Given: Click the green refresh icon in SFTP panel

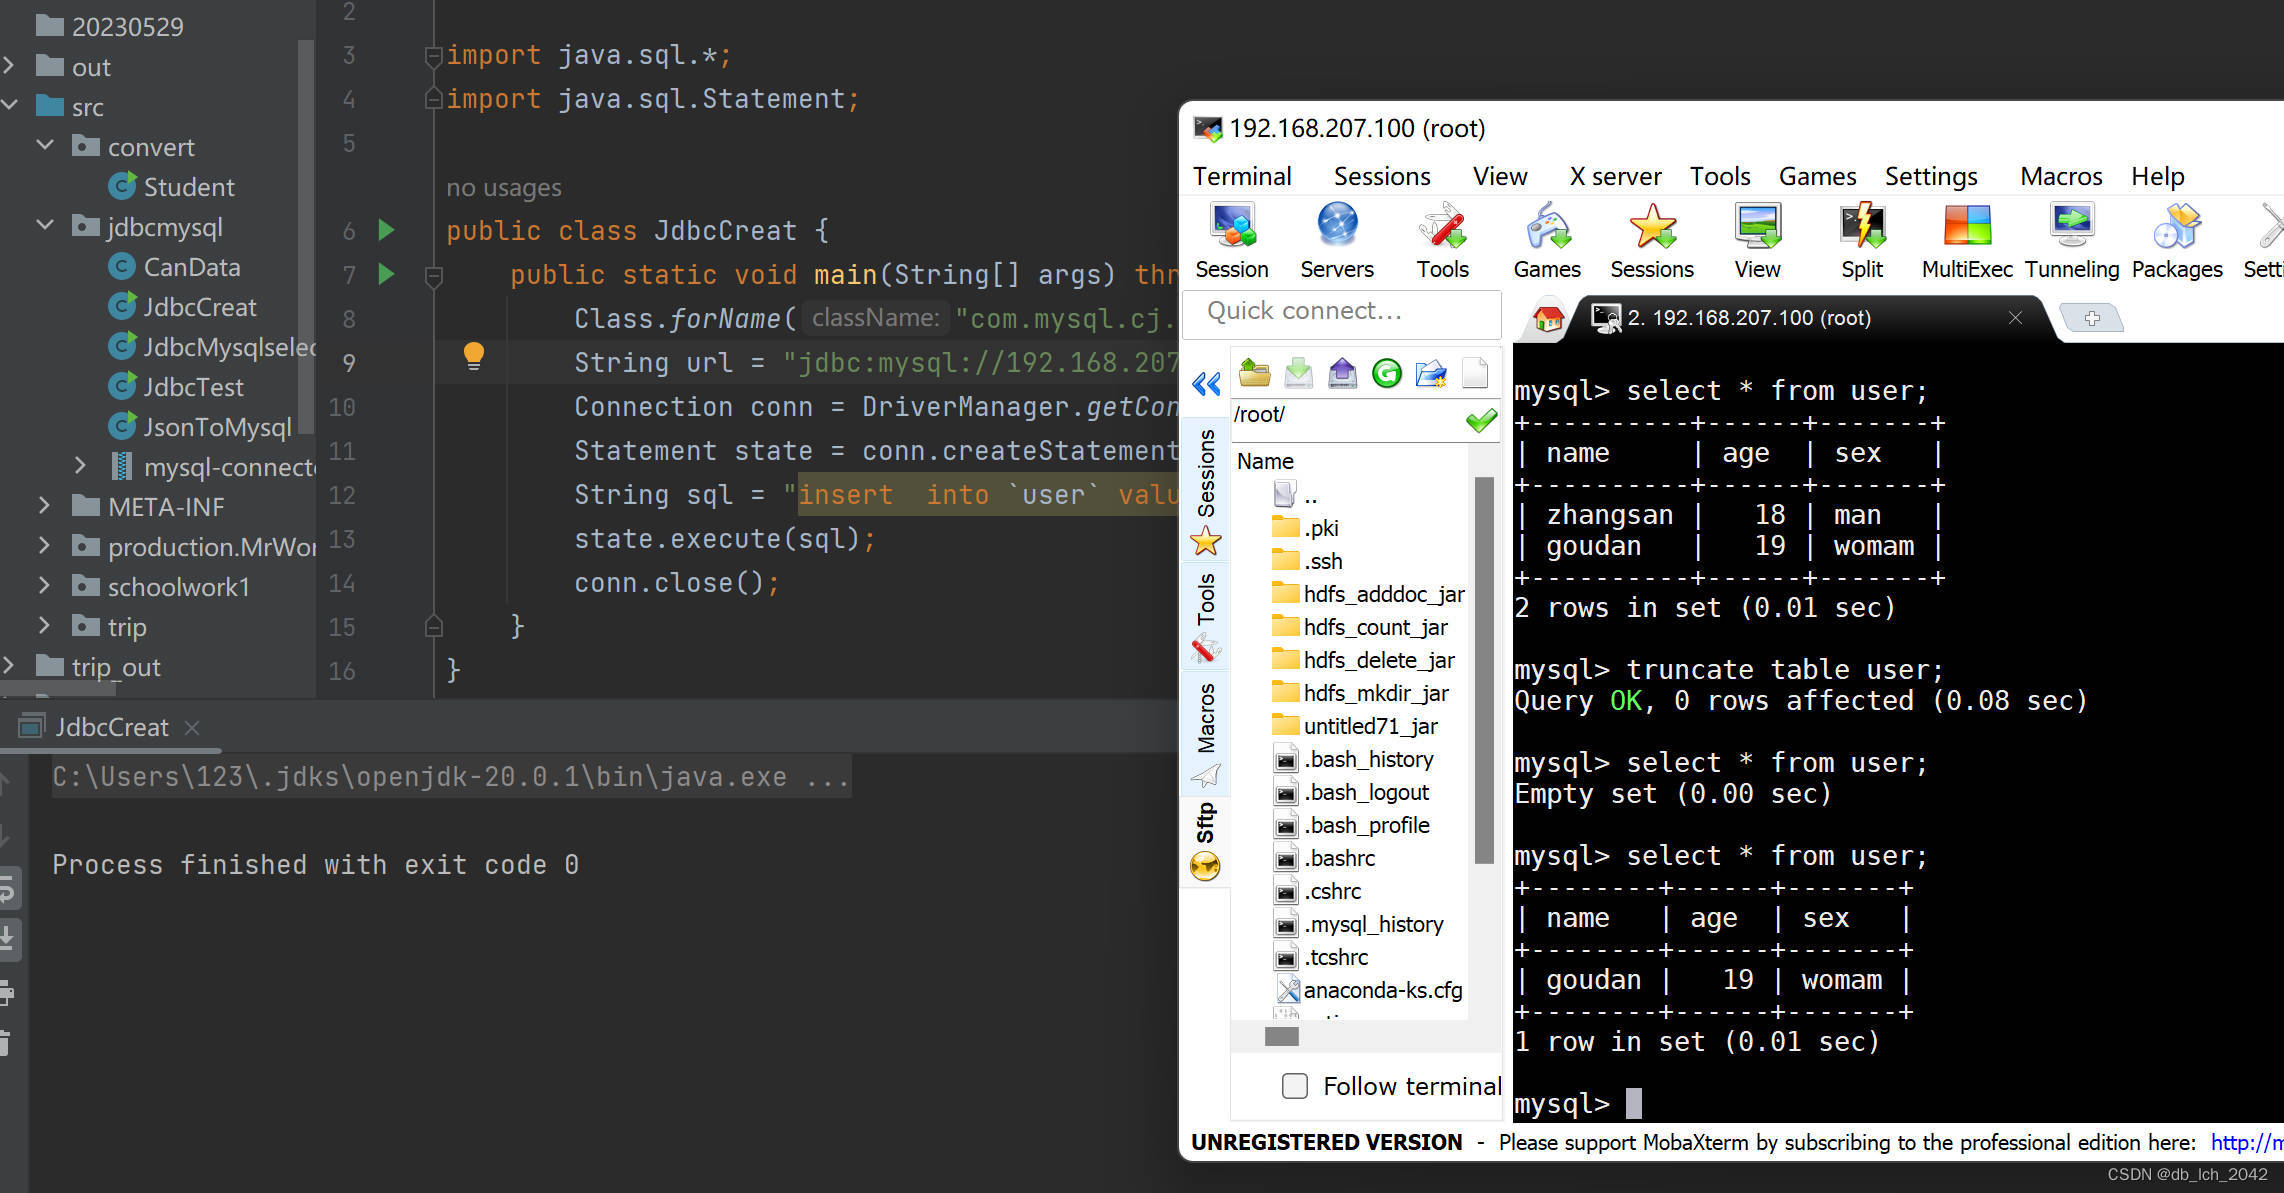Looking at the screenshot, I should 1386,374.
